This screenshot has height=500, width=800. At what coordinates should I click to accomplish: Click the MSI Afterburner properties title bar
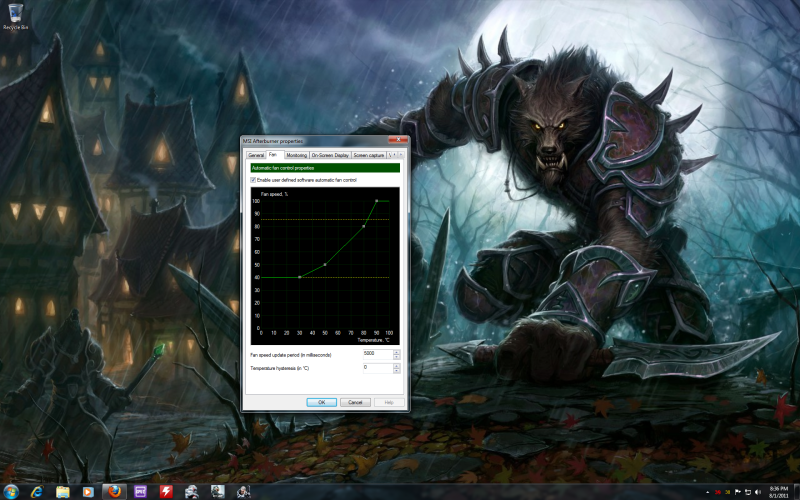315,141
